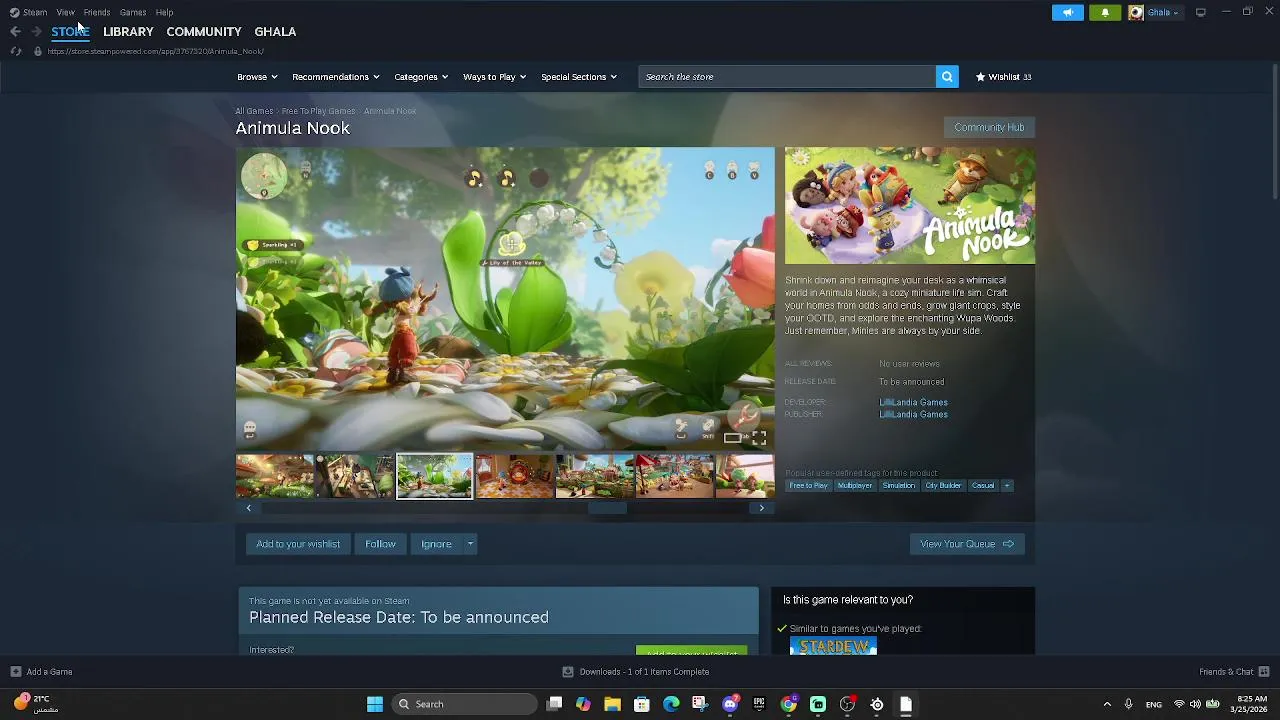Click Add to your wishlist
The height and width of the screenshot is (720, 1280).
coord(298,544)
